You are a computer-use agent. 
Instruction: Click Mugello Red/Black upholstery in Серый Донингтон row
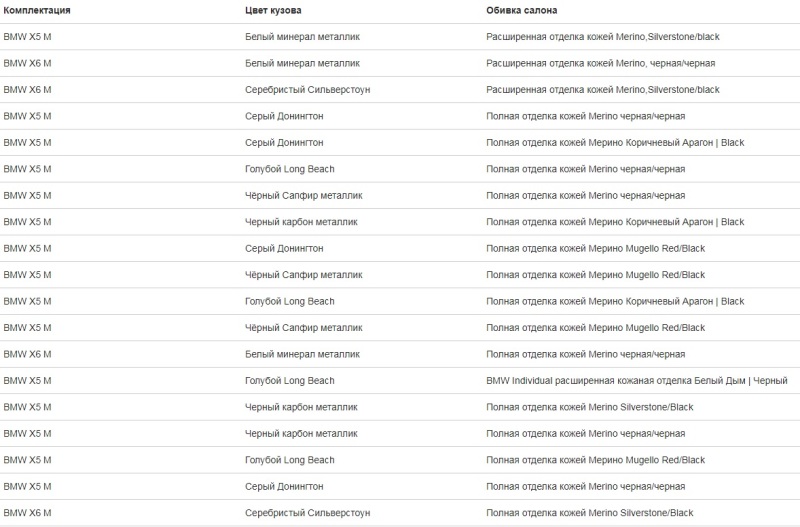(x=595, y=249)
